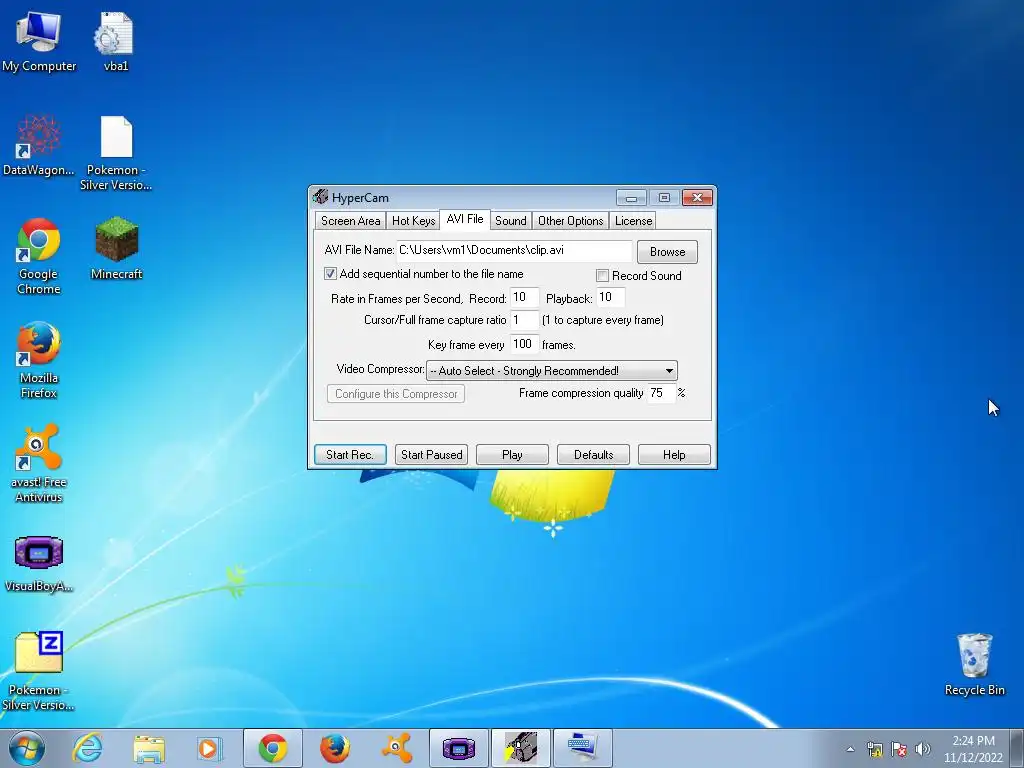1024x768 pixels.
Task: Click the Frame compression quality field
Action: pyautogui.click(x=661, y=392)
